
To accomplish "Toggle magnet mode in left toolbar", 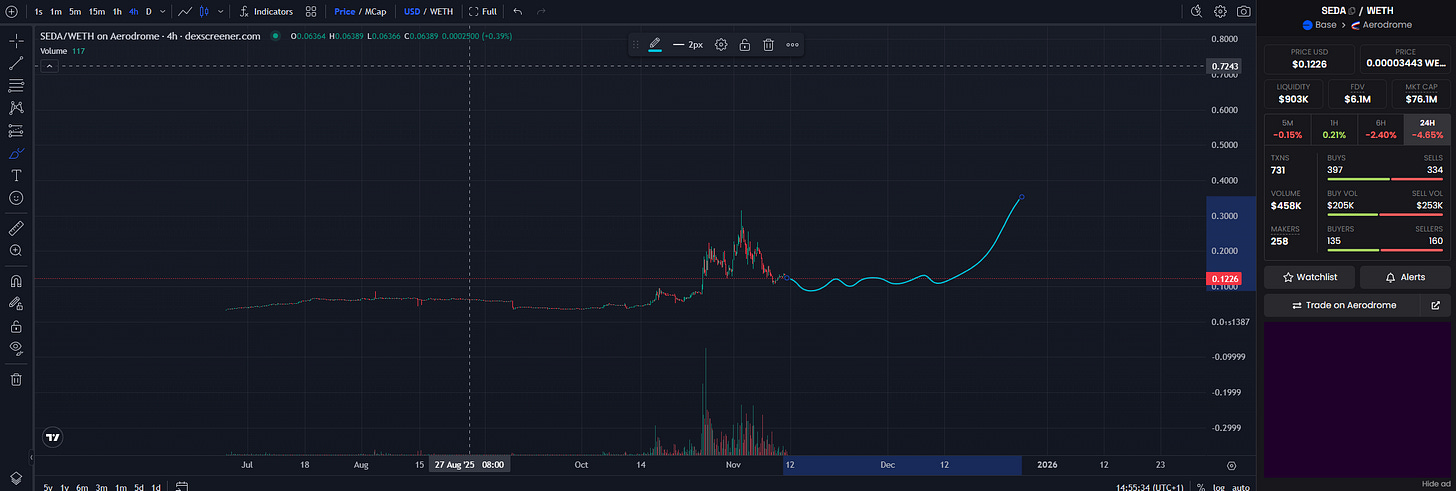I will pyautogui.click(x=16, y=280).
